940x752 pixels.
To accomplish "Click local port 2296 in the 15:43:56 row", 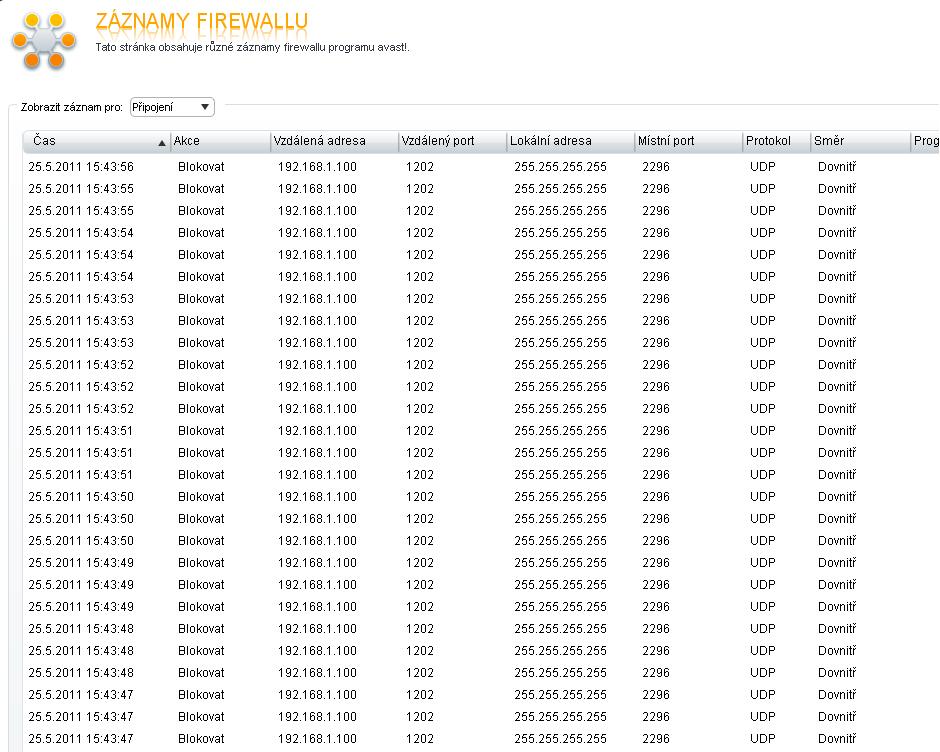I will tap(656, 167).
